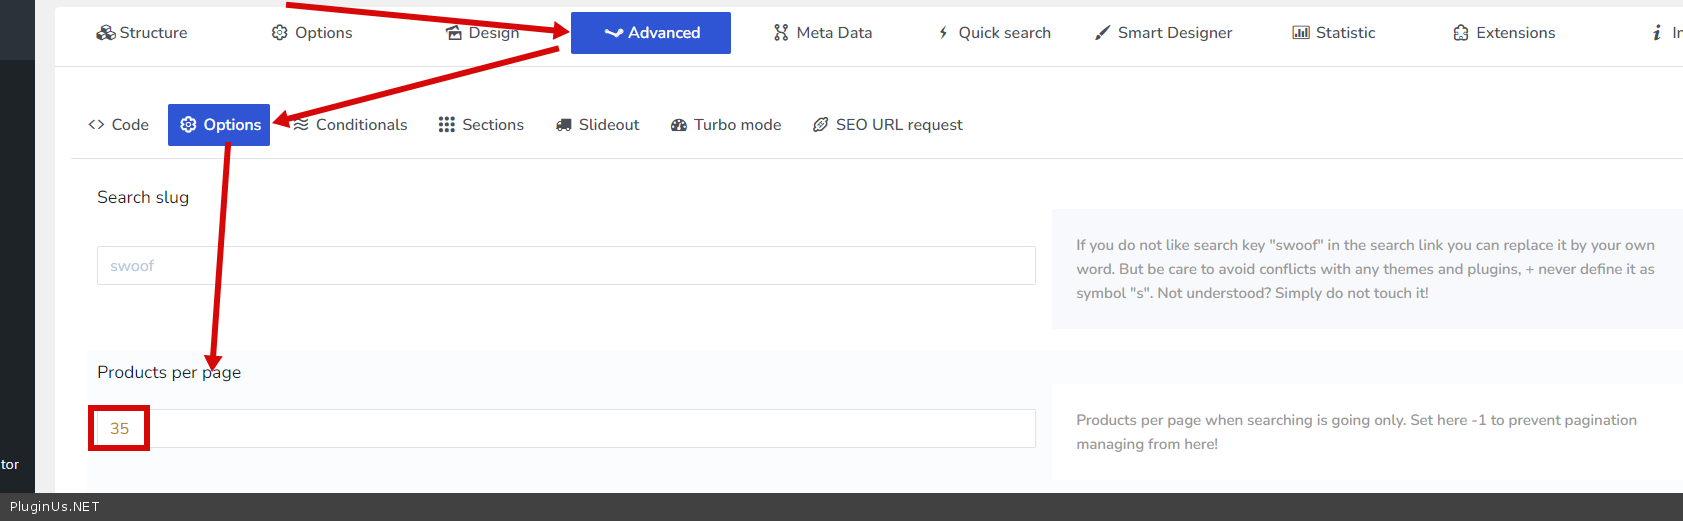Image resolution: width=1683 pixels, height=521 pixels.
Task: Open the Conditionals sub-tab
Action: pos(351,125)
